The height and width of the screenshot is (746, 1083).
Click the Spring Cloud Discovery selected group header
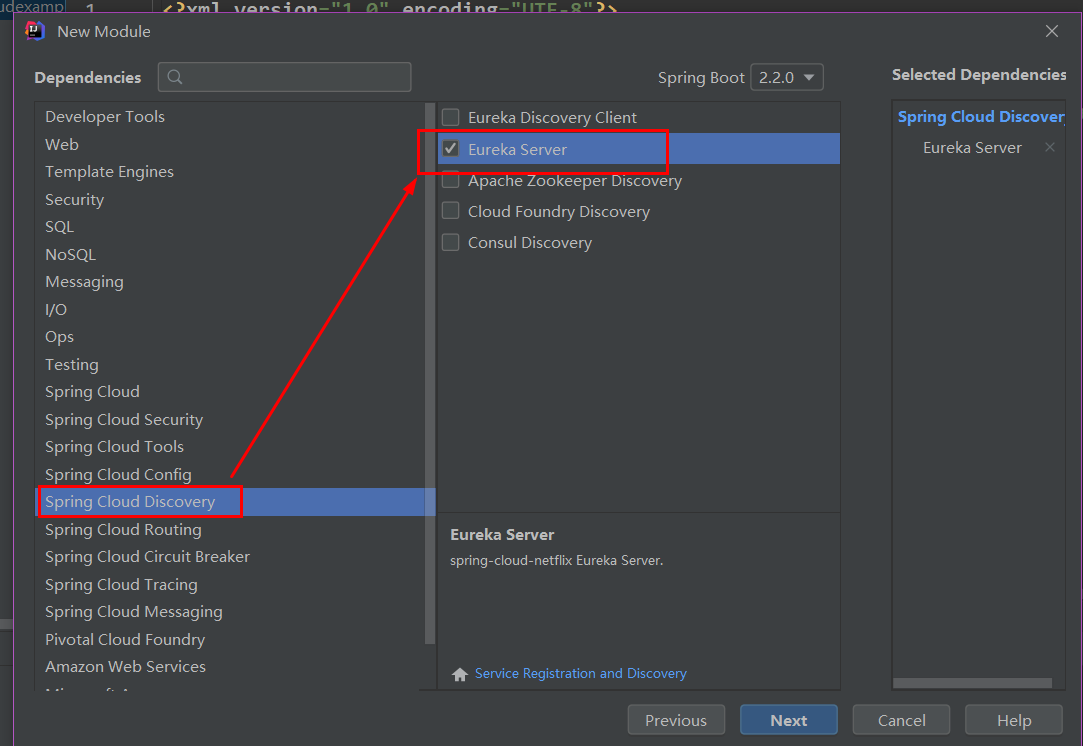(981, 117)
